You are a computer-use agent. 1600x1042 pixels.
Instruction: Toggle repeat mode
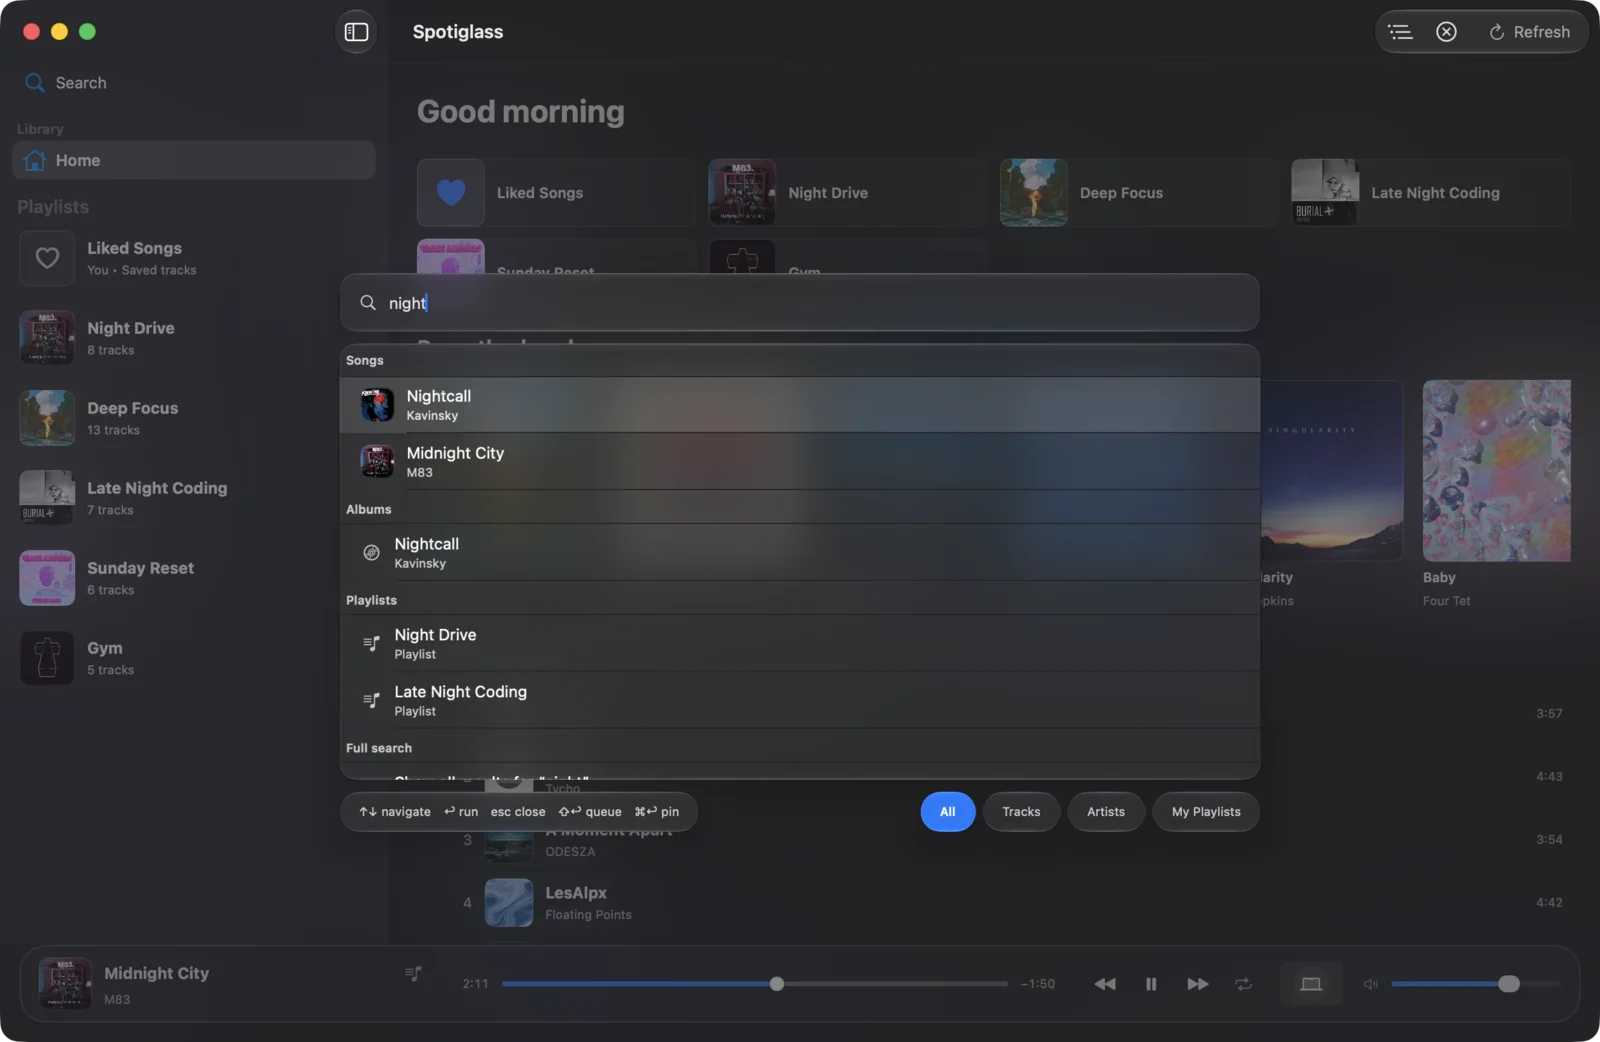point(1243,984)
